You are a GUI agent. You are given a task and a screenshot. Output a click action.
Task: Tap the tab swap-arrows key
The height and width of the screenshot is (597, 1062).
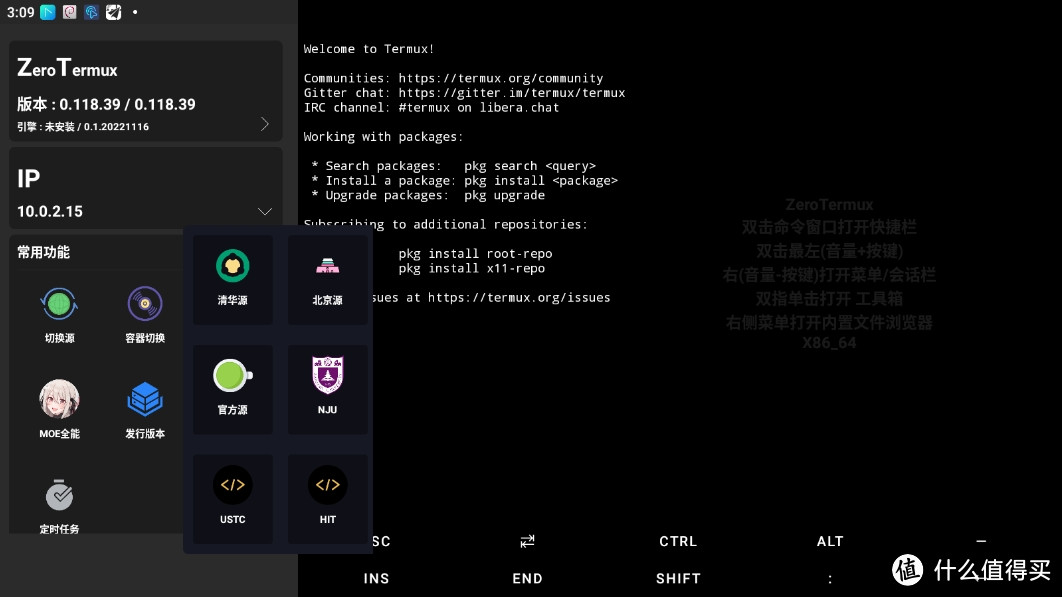coord(527,541)
